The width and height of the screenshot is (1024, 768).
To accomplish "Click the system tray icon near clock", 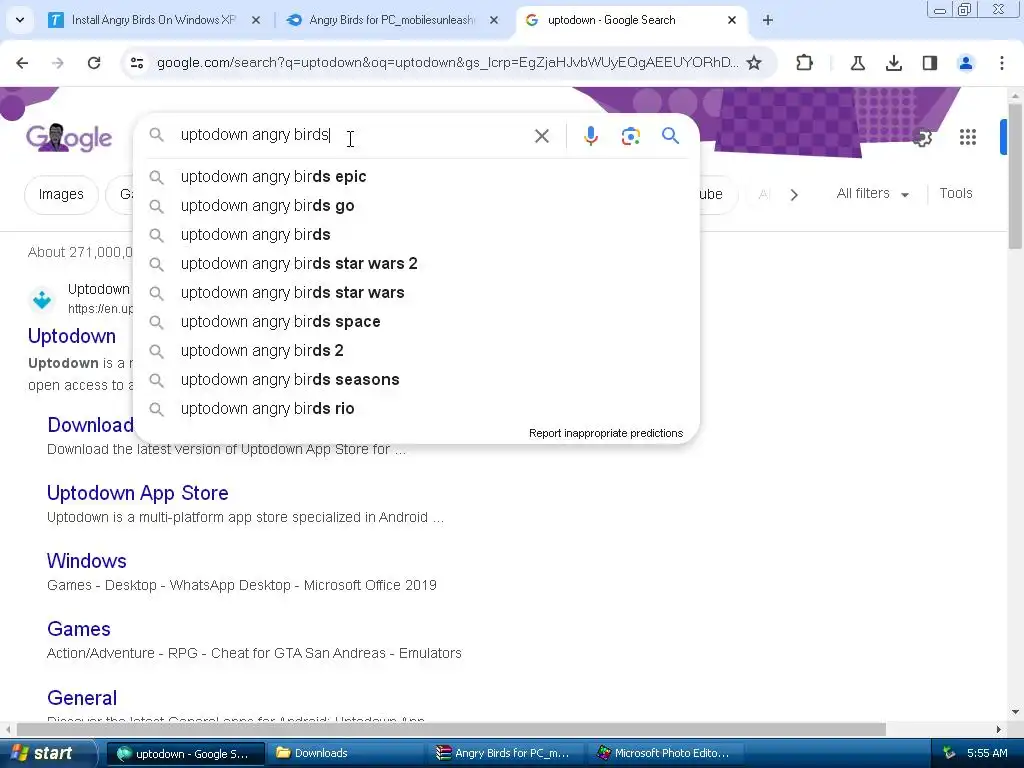I will pyautogui.click(x=949, y=753).
